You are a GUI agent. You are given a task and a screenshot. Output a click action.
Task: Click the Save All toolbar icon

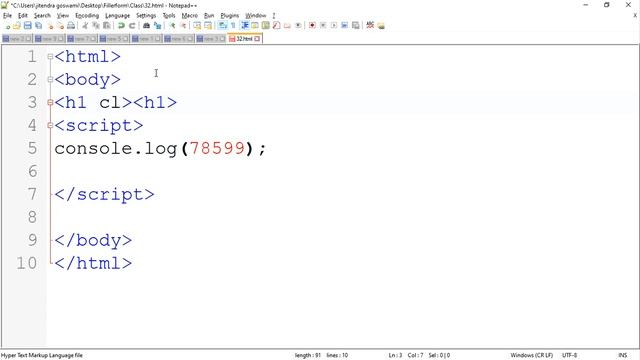[x=38, y=26]
